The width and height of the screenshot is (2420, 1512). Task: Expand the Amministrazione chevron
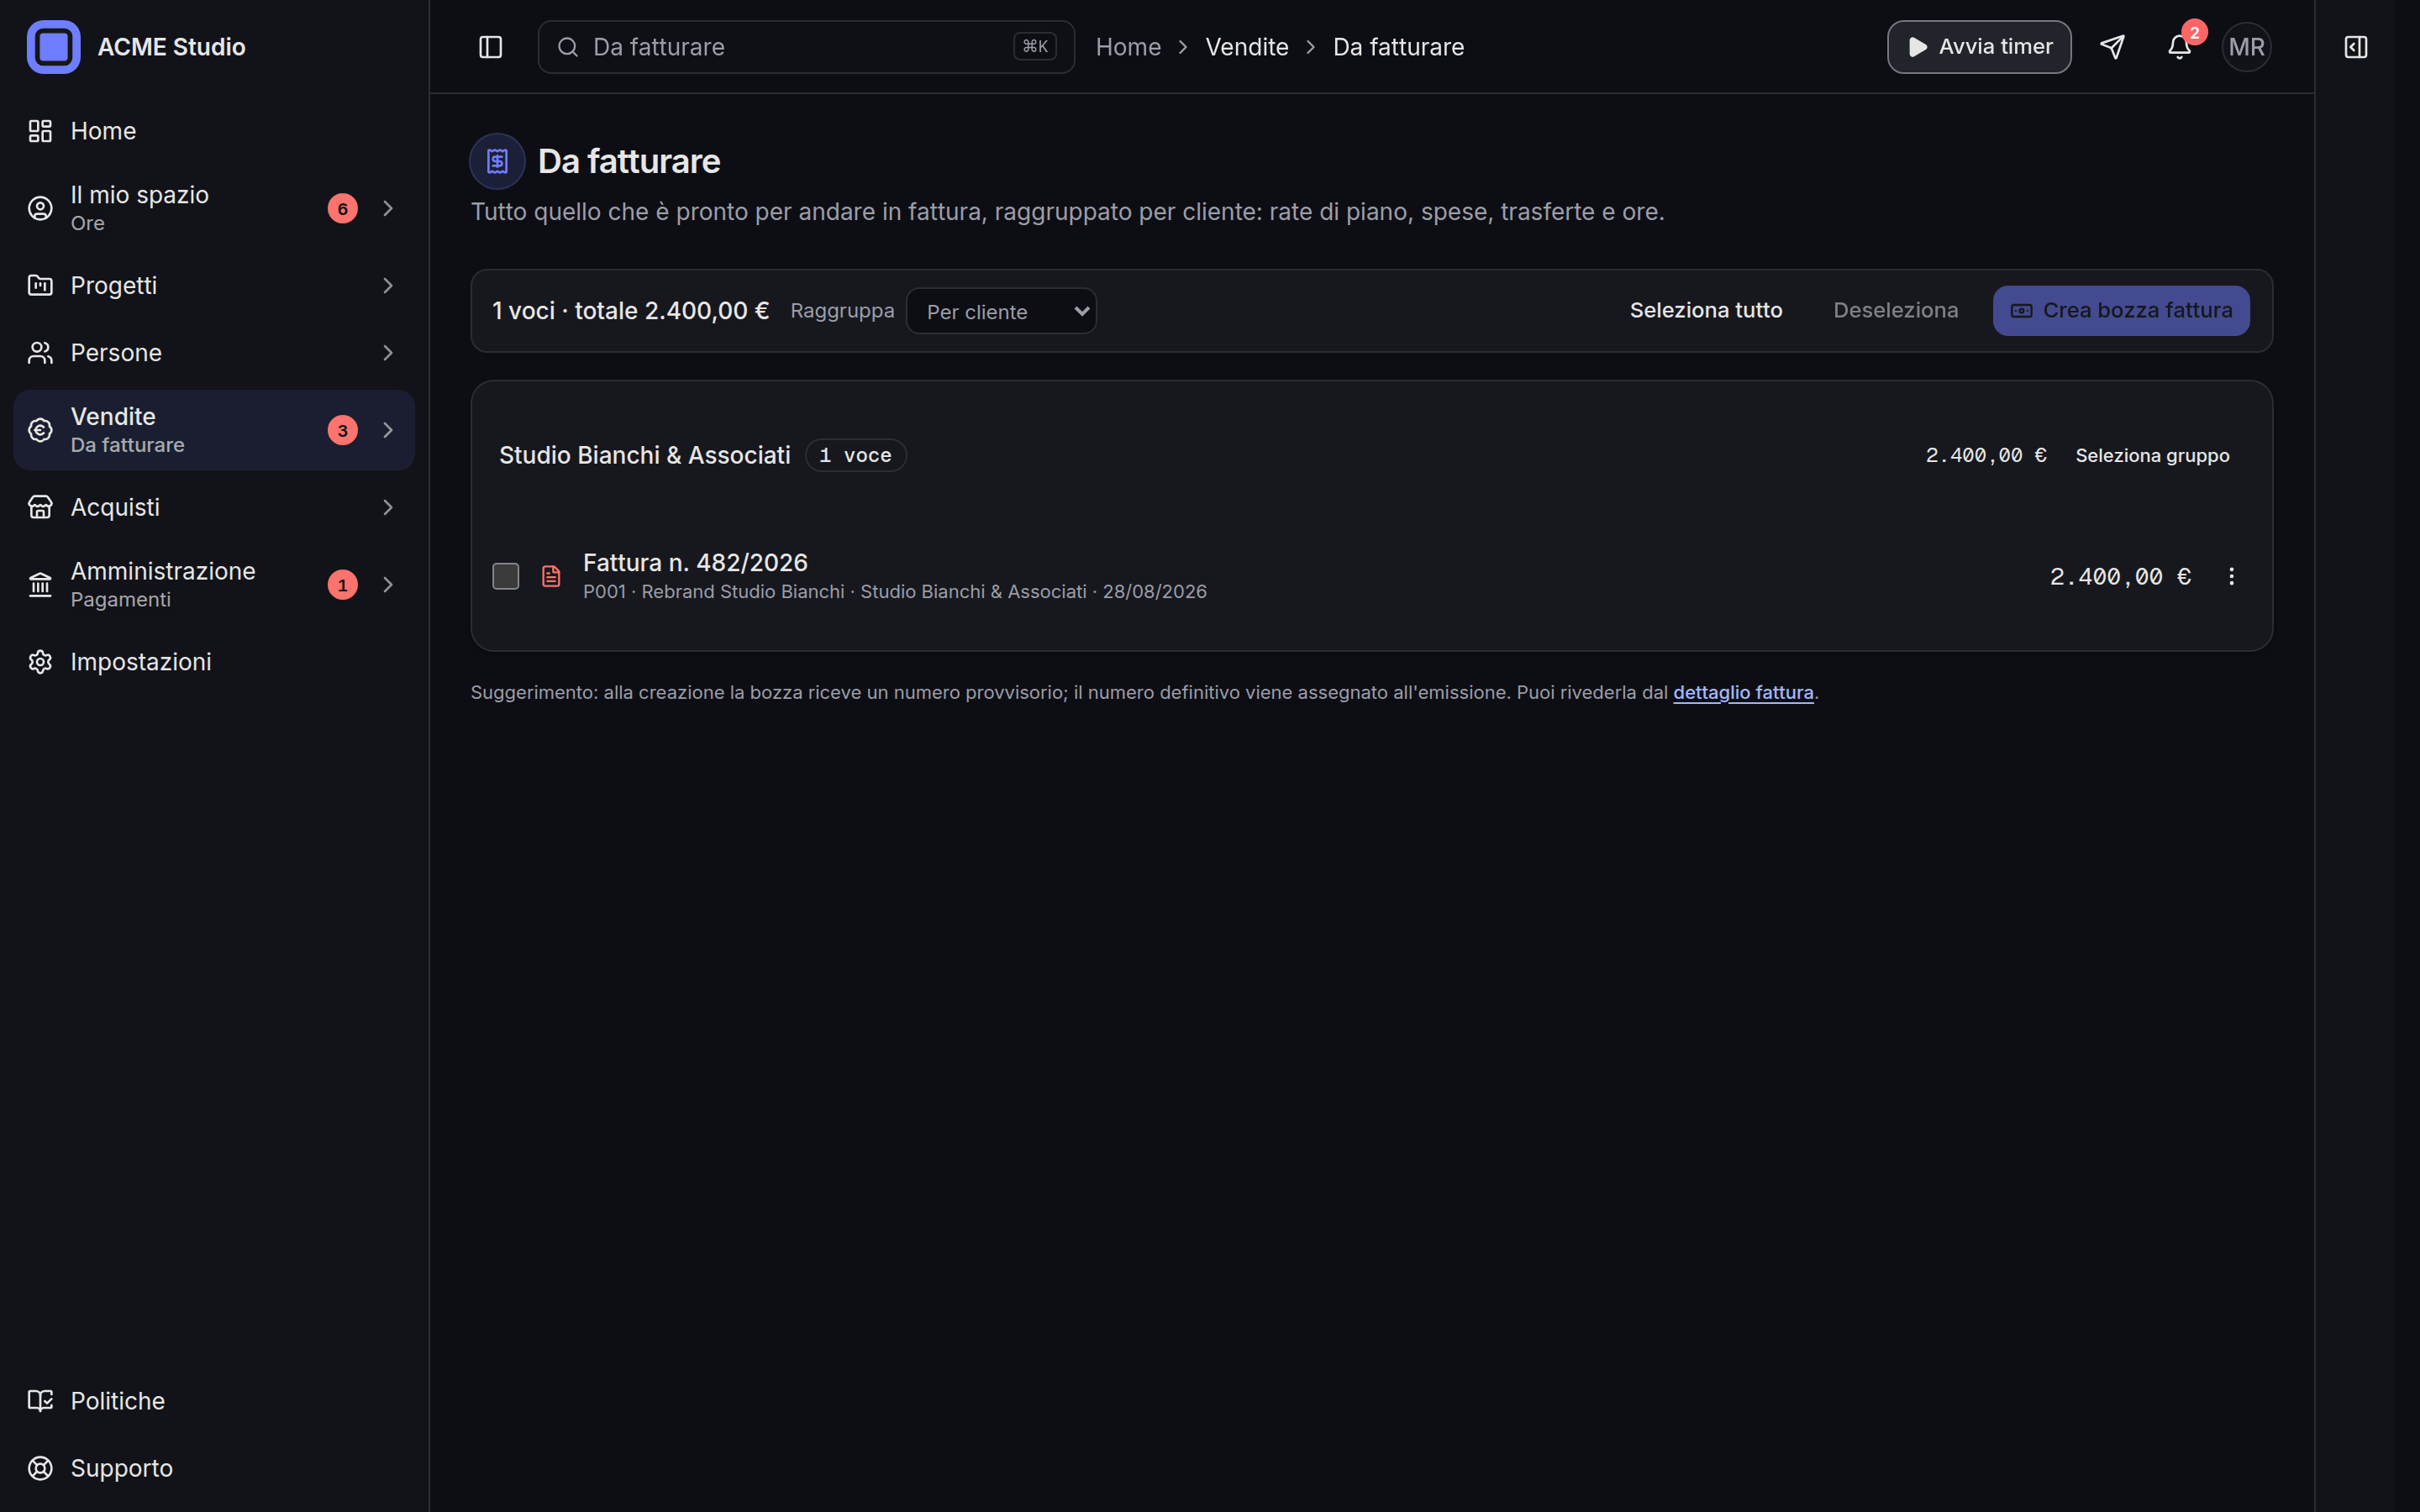tap(388, 584)
